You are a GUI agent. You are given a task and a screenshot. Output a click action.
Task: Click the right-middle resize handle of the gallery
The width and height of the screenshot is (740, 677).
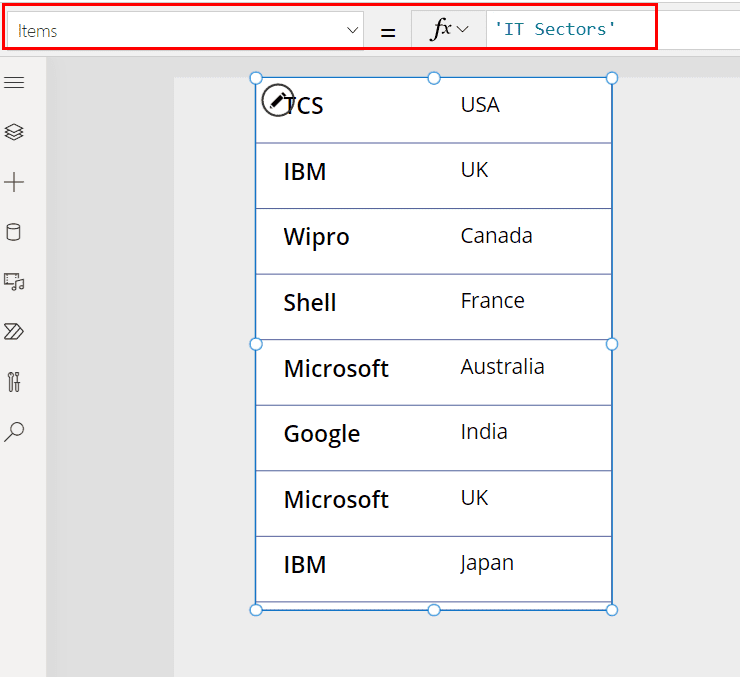coord(612,344)
